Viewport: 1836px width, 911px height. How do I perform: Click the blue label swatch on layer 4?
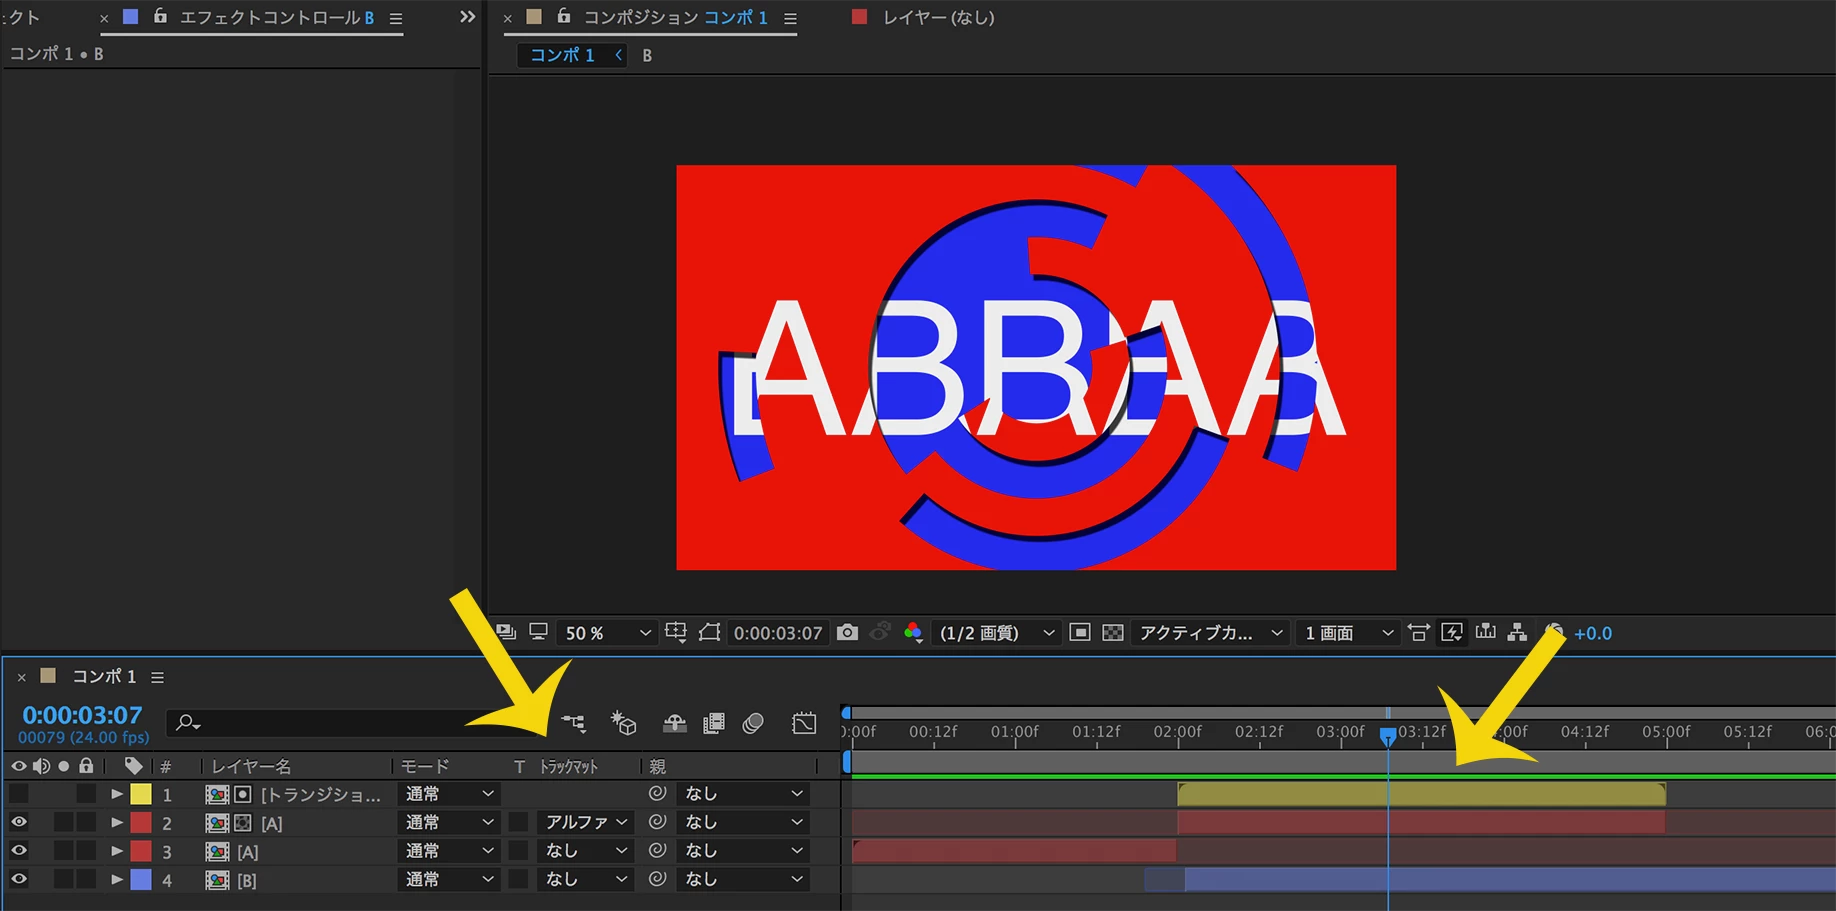(x=141, y=879)
